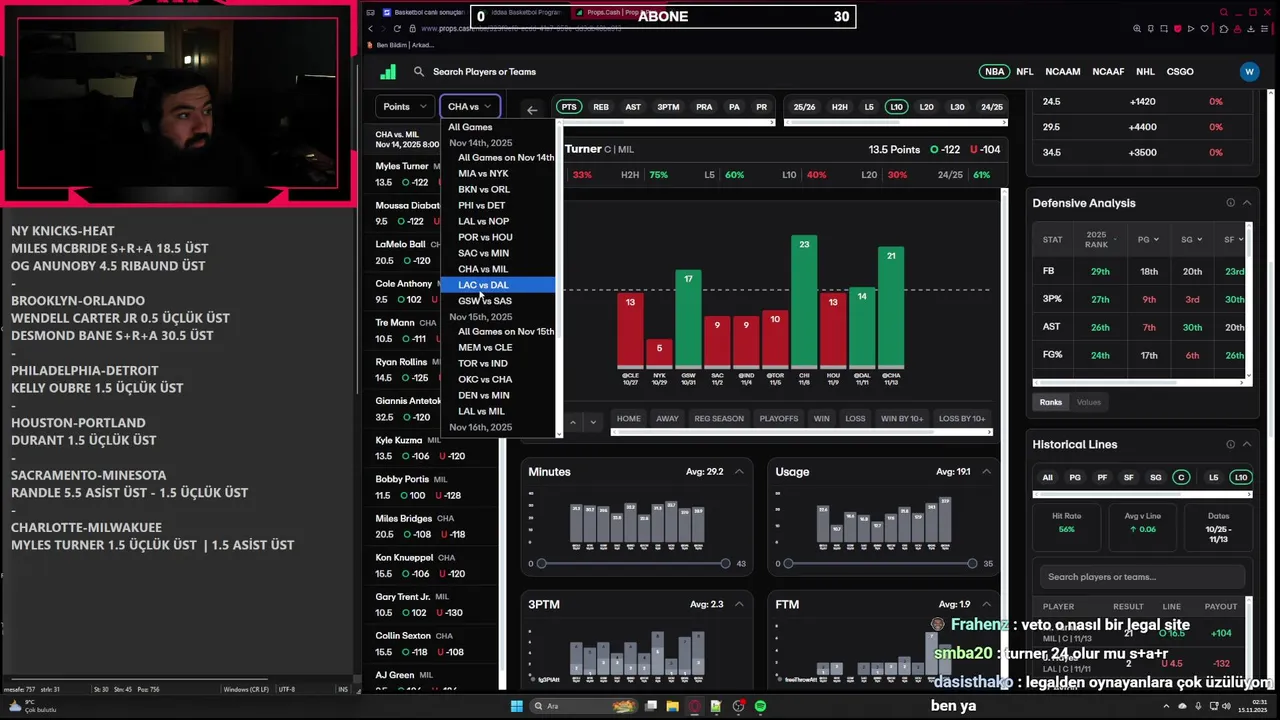1280x720 pixels.
Task: Click the Search Players or Teams field
Action: tap(484, 72)
